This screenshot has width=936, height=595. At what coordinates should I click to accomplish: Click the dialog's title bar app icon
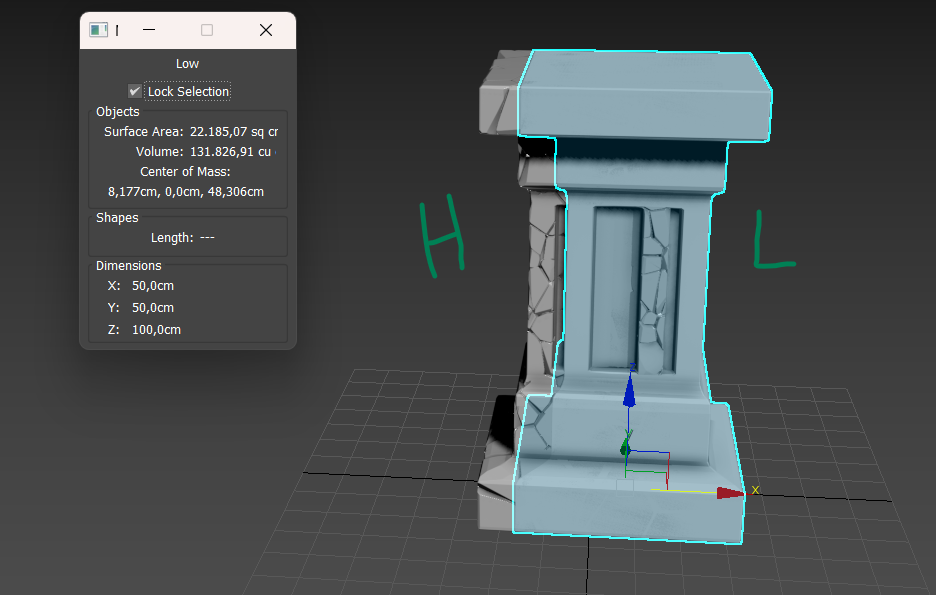pyautogui.click(x=98, y=30)
